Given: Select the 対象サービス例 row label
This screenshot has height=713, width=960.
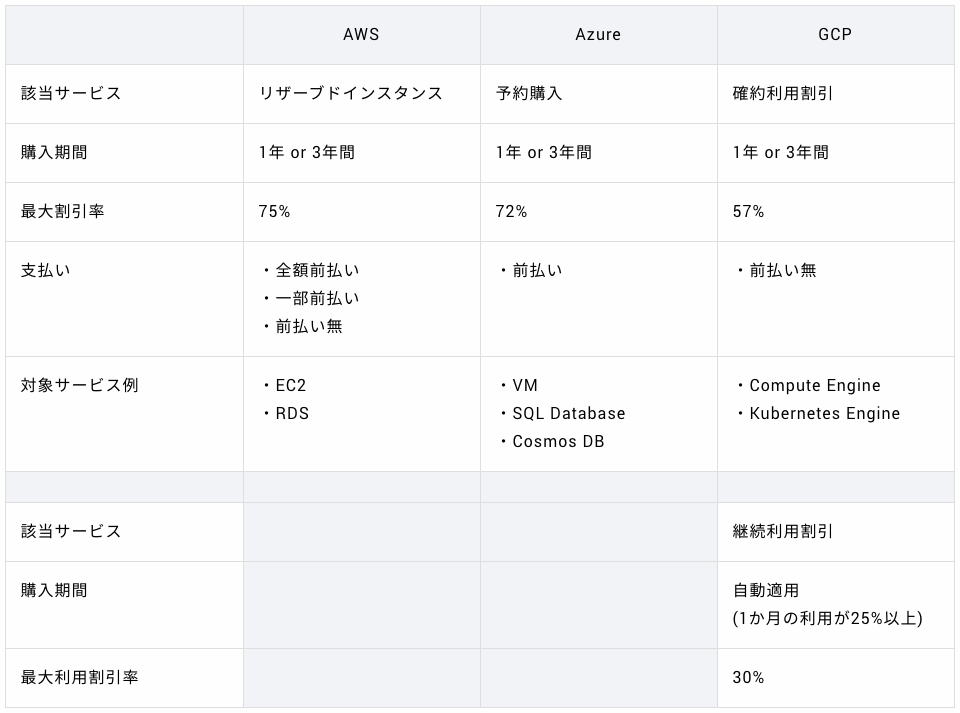Looking at the screenshot, I should pos(79,385).
